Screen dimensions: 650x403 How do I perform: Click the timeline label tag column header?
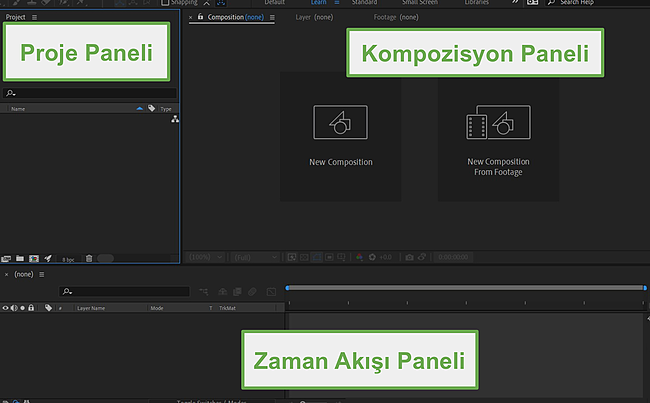(x=49, y=308)
